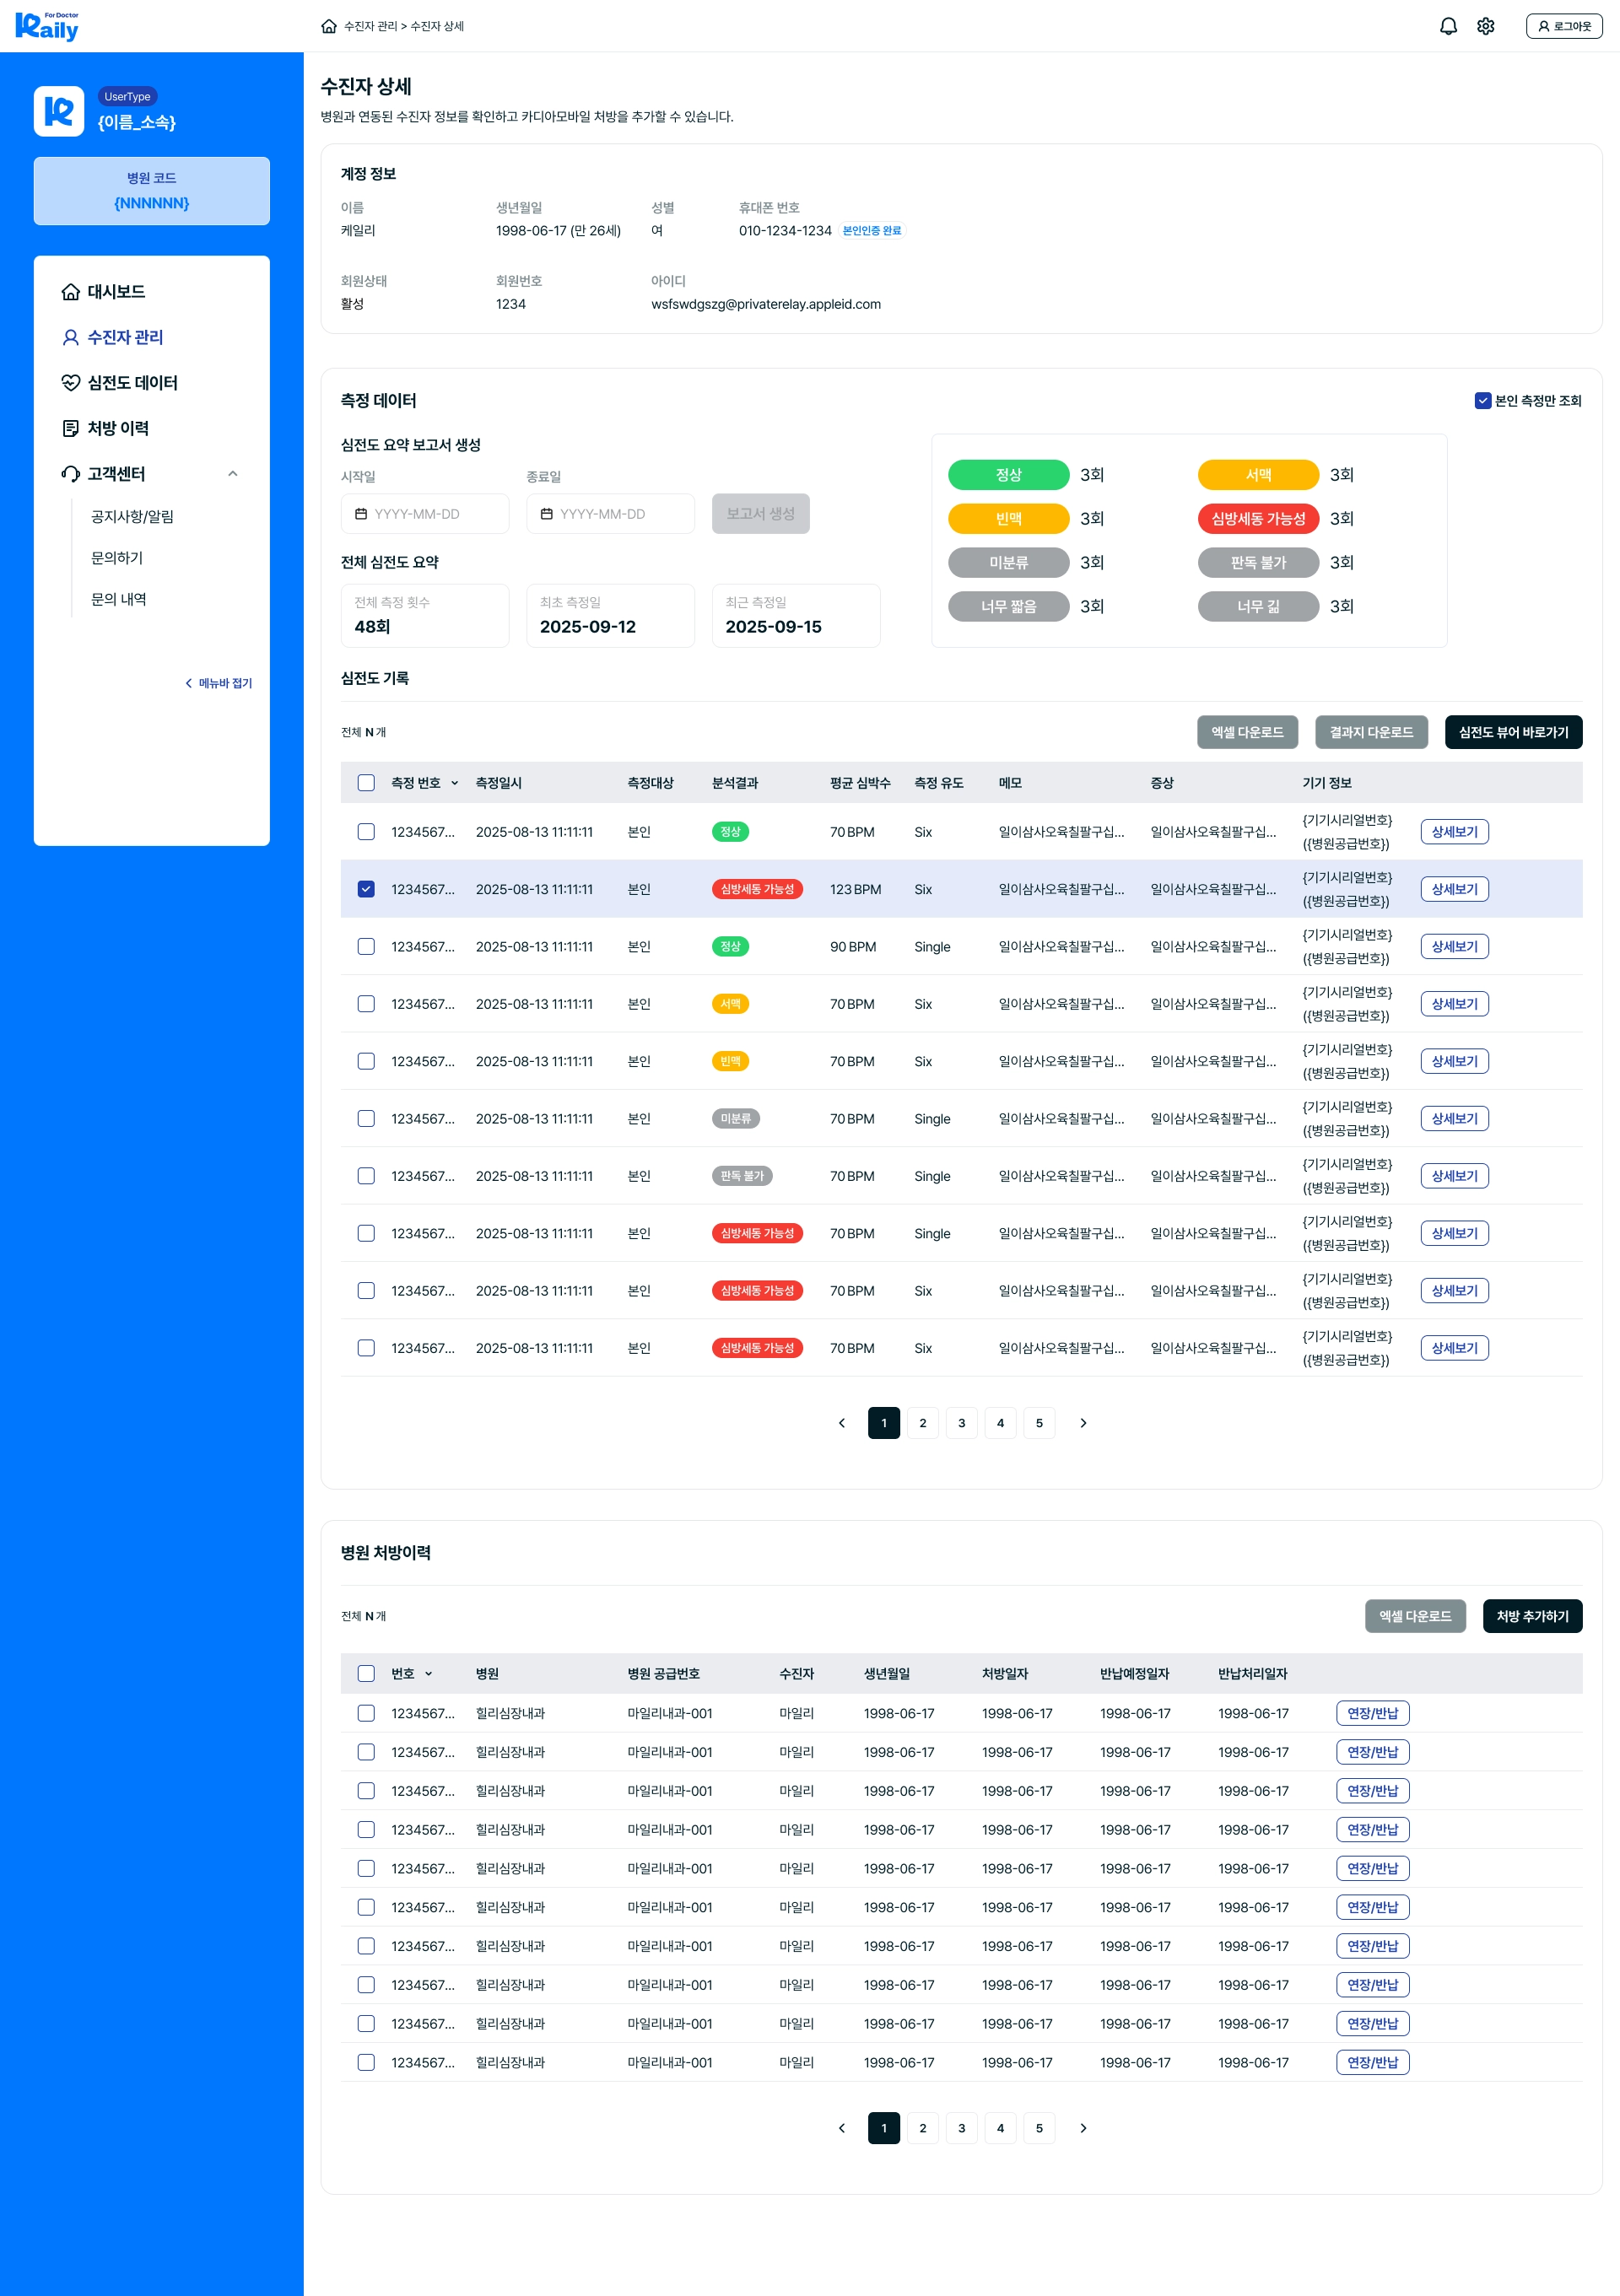Click 심전도 뷰어 바로가기 button
Screen dimensions: 1620x2296
1512,732
